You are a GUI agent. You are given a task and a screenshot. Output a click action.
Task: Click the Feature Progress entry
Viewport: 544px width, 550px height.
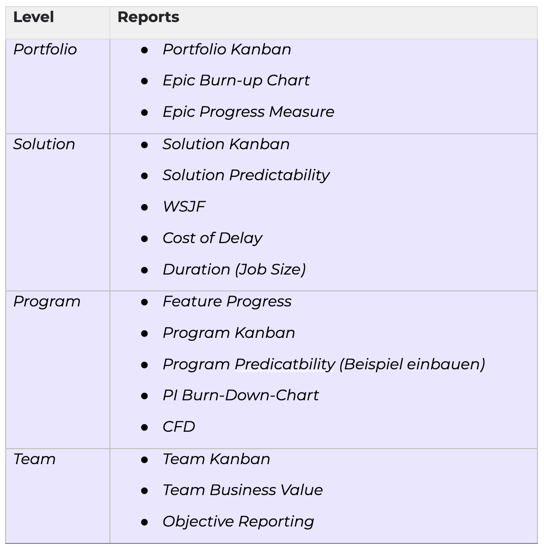[x=227, y=302]
